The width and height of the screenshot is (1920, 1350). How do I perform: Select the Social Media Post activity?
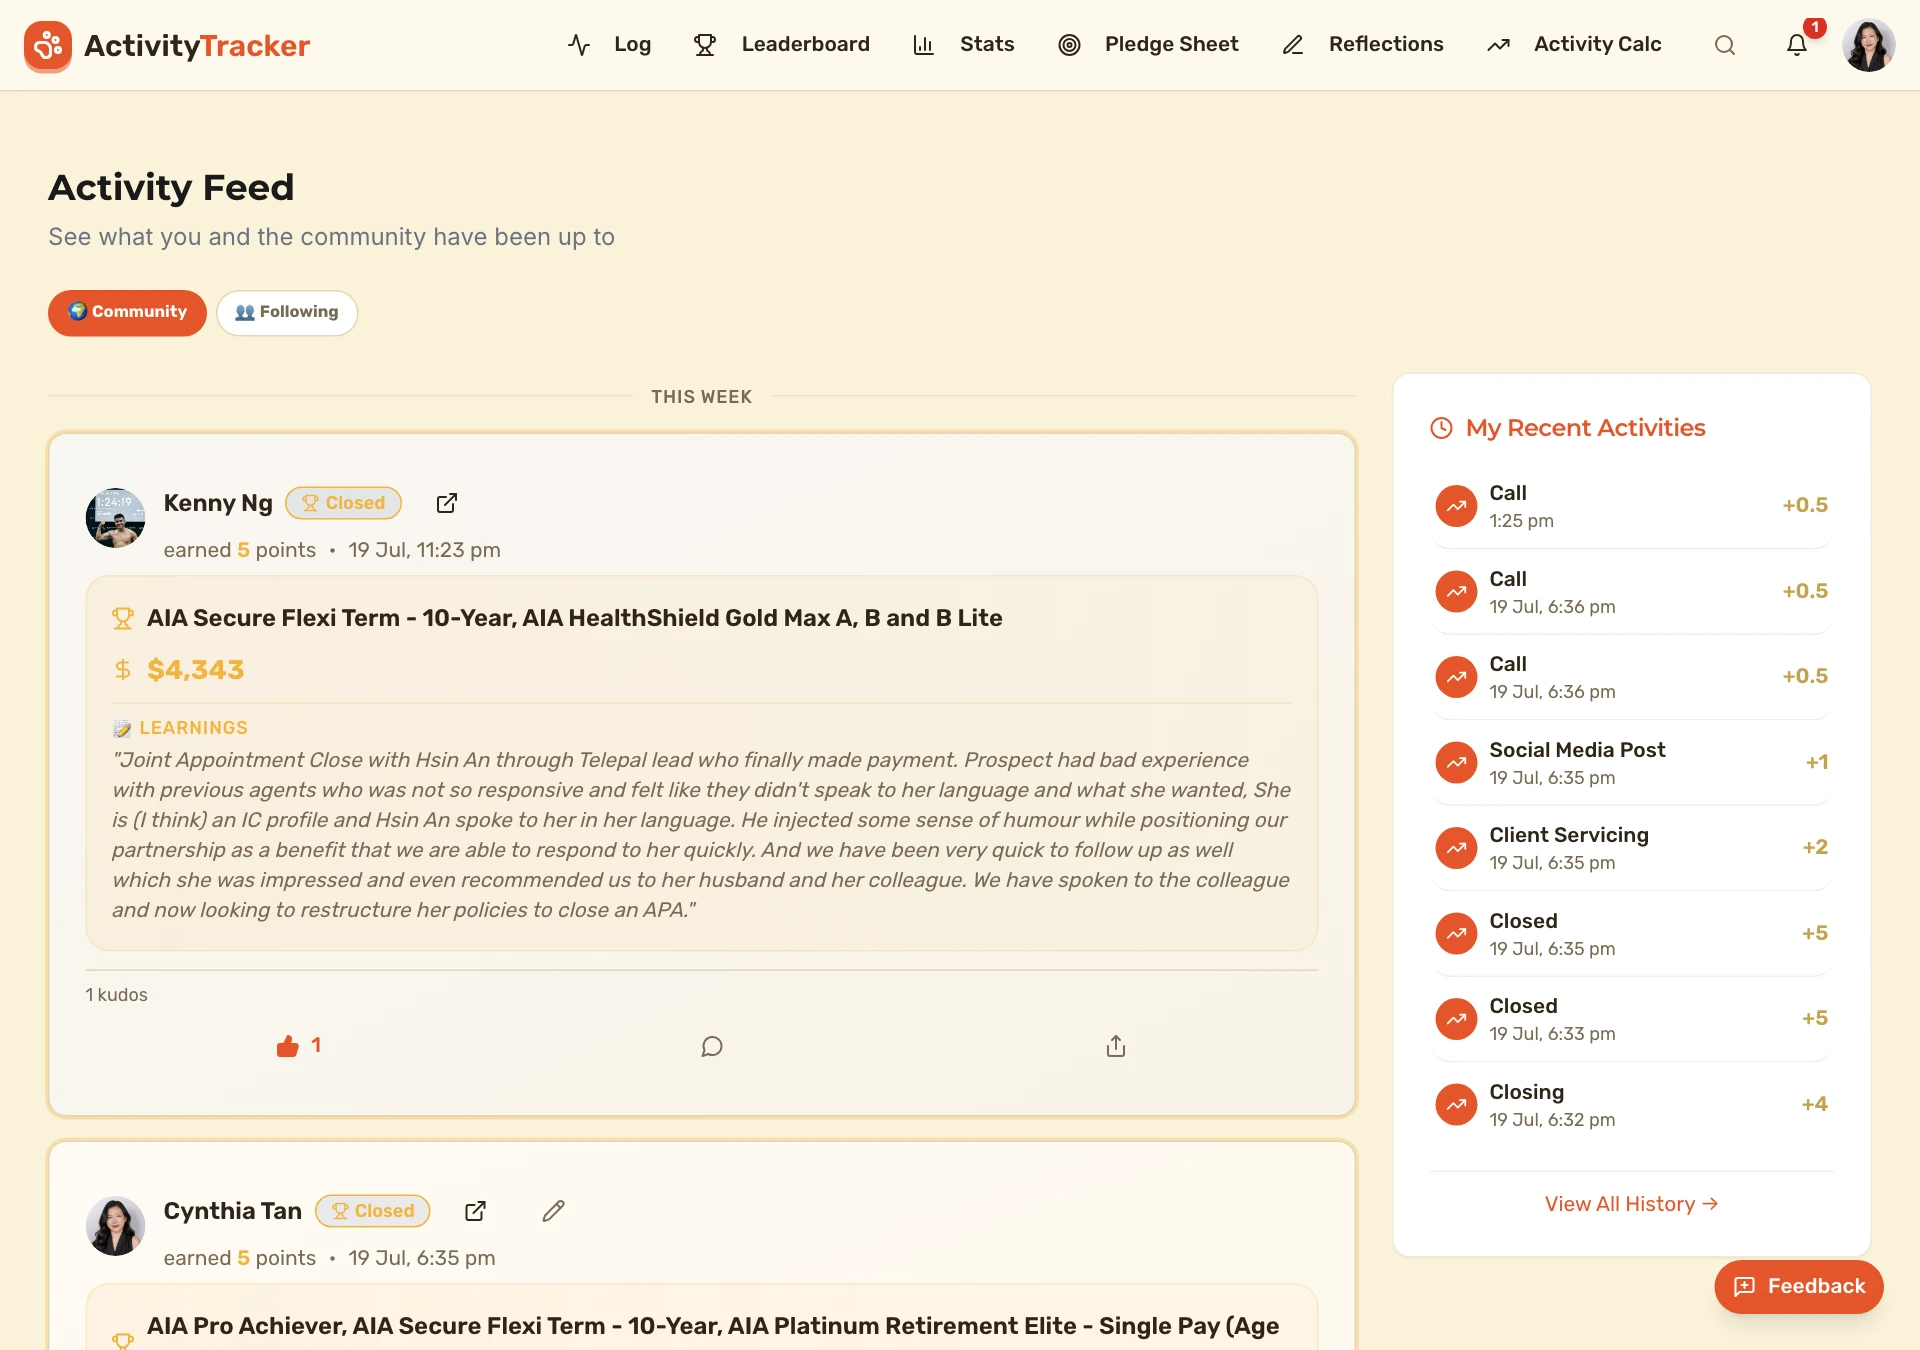[1632, 763]
